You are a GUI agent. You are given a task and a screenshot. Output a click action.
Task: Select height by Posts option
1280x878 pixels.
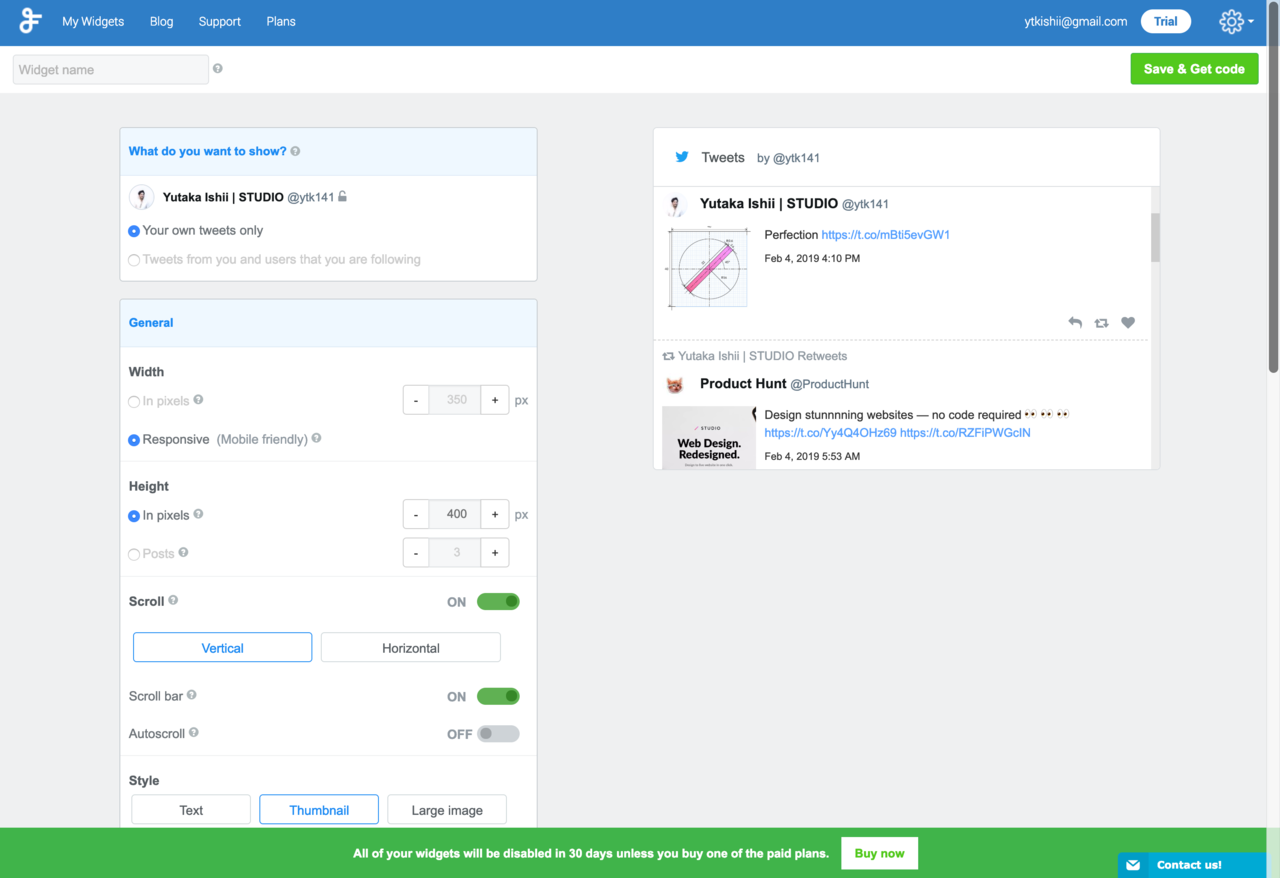pos(134,554)
